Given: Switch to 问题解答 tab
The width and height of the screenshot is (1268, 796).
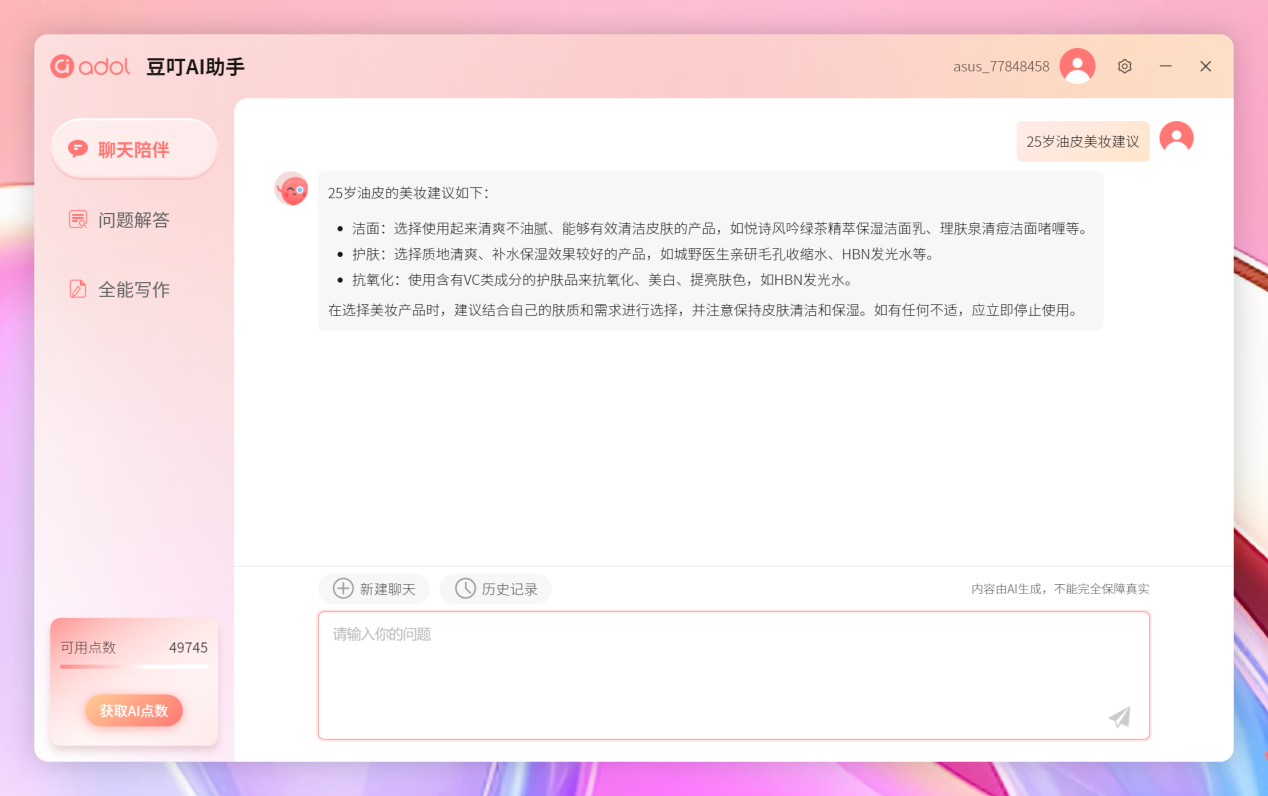Looking at the screenshot, I should pos(133,220).
